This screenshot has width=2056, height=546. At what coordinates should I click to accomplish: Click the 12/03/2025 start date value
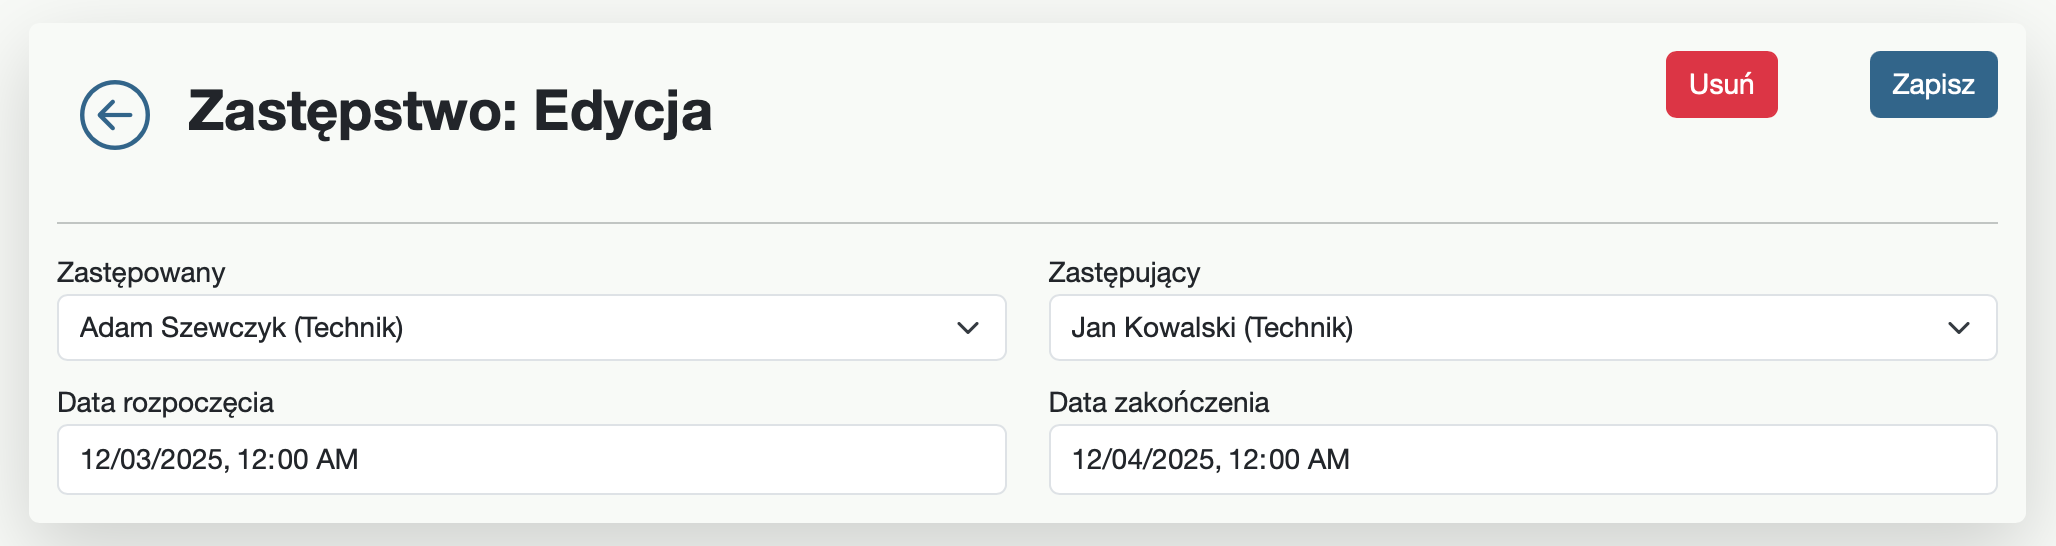[152, 459]
